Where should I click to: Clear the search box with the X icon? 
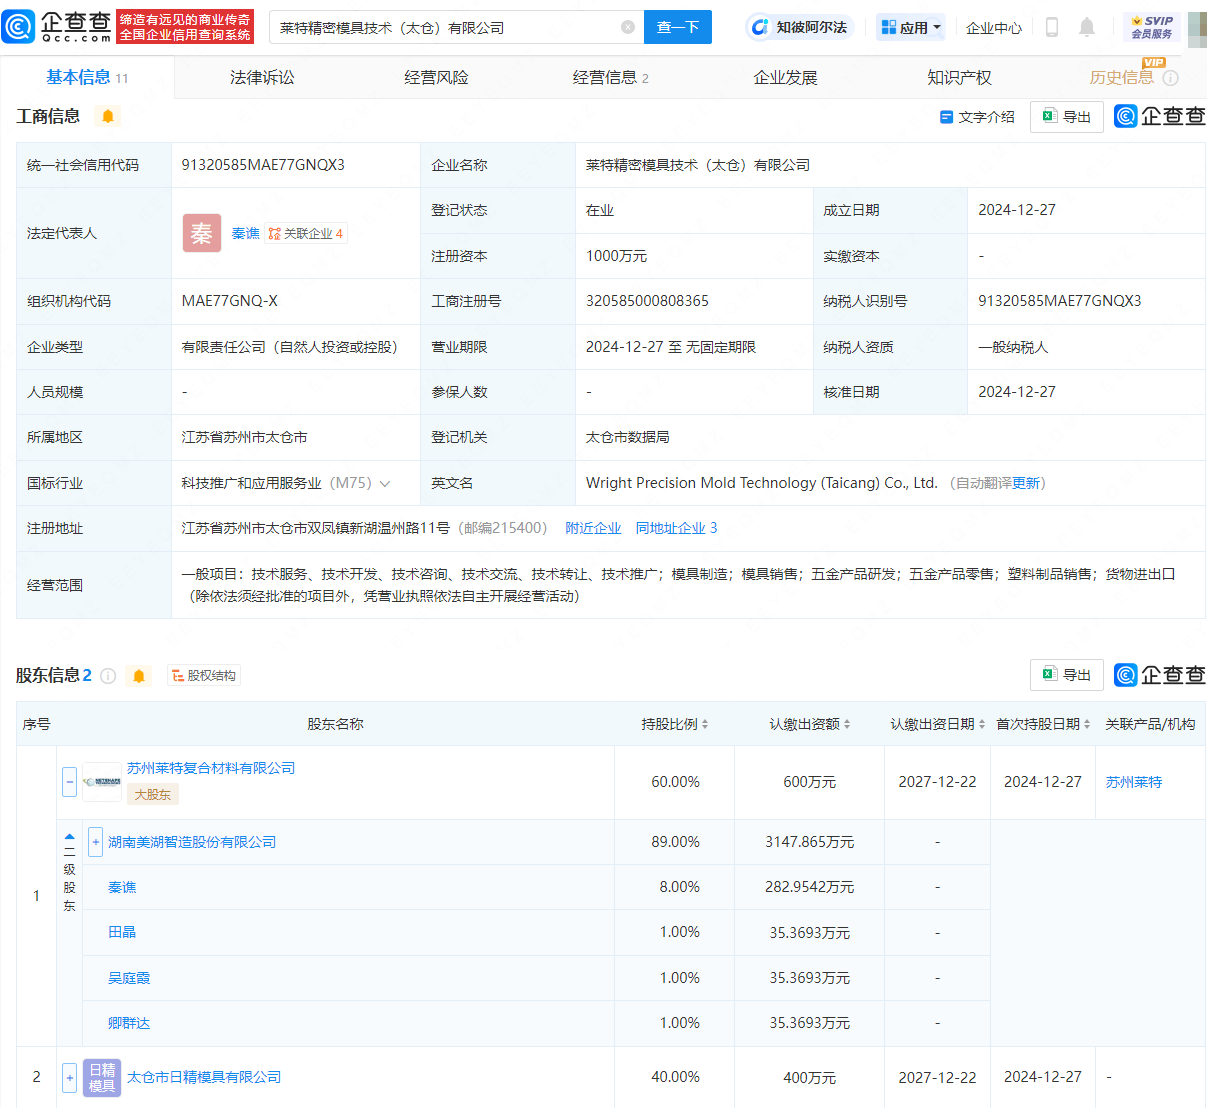point(628,27)
